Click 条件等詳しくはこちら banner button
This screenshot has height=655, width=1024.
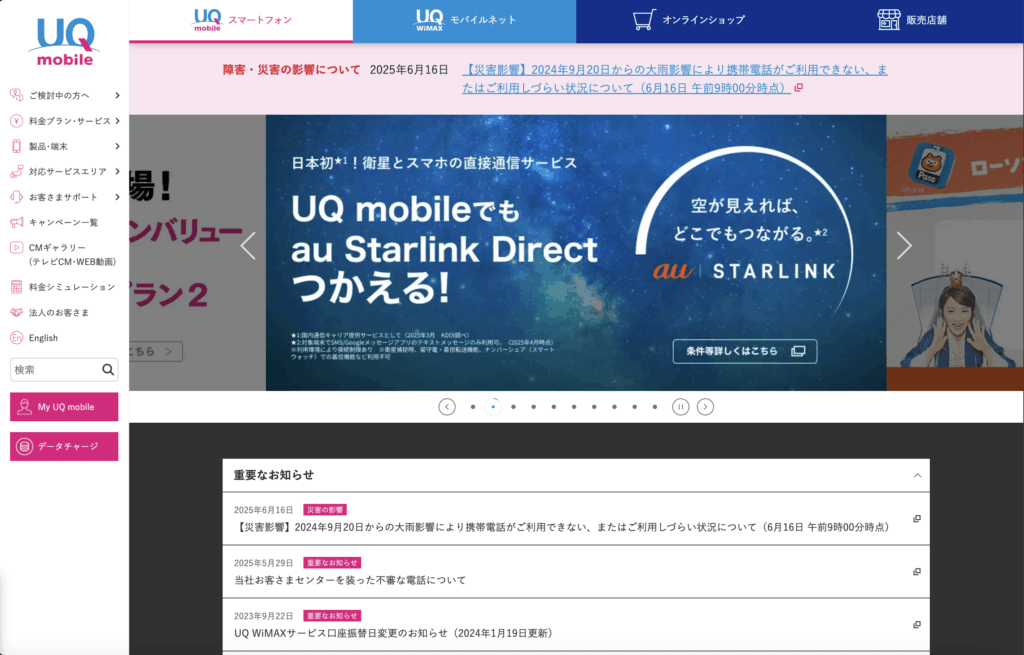coord(745,351)
